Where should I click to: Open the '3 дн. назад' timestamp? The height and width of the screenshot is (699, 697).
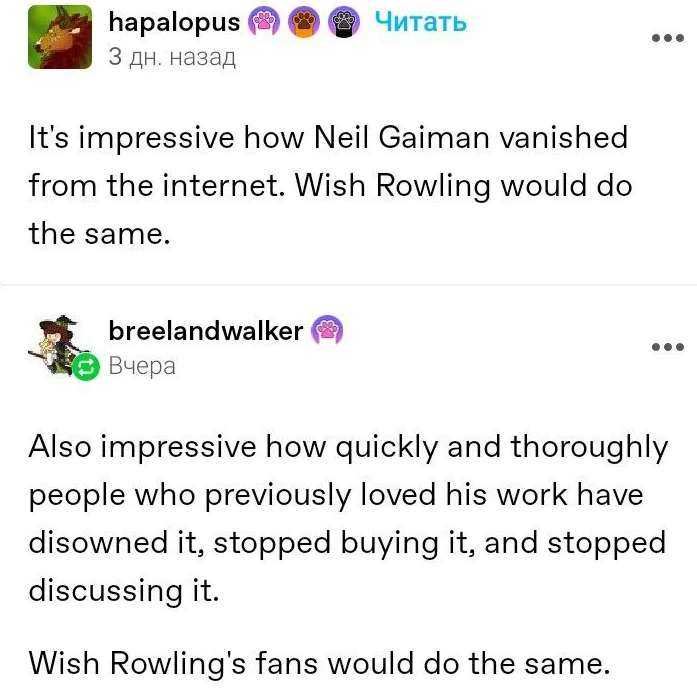[171, 56]
